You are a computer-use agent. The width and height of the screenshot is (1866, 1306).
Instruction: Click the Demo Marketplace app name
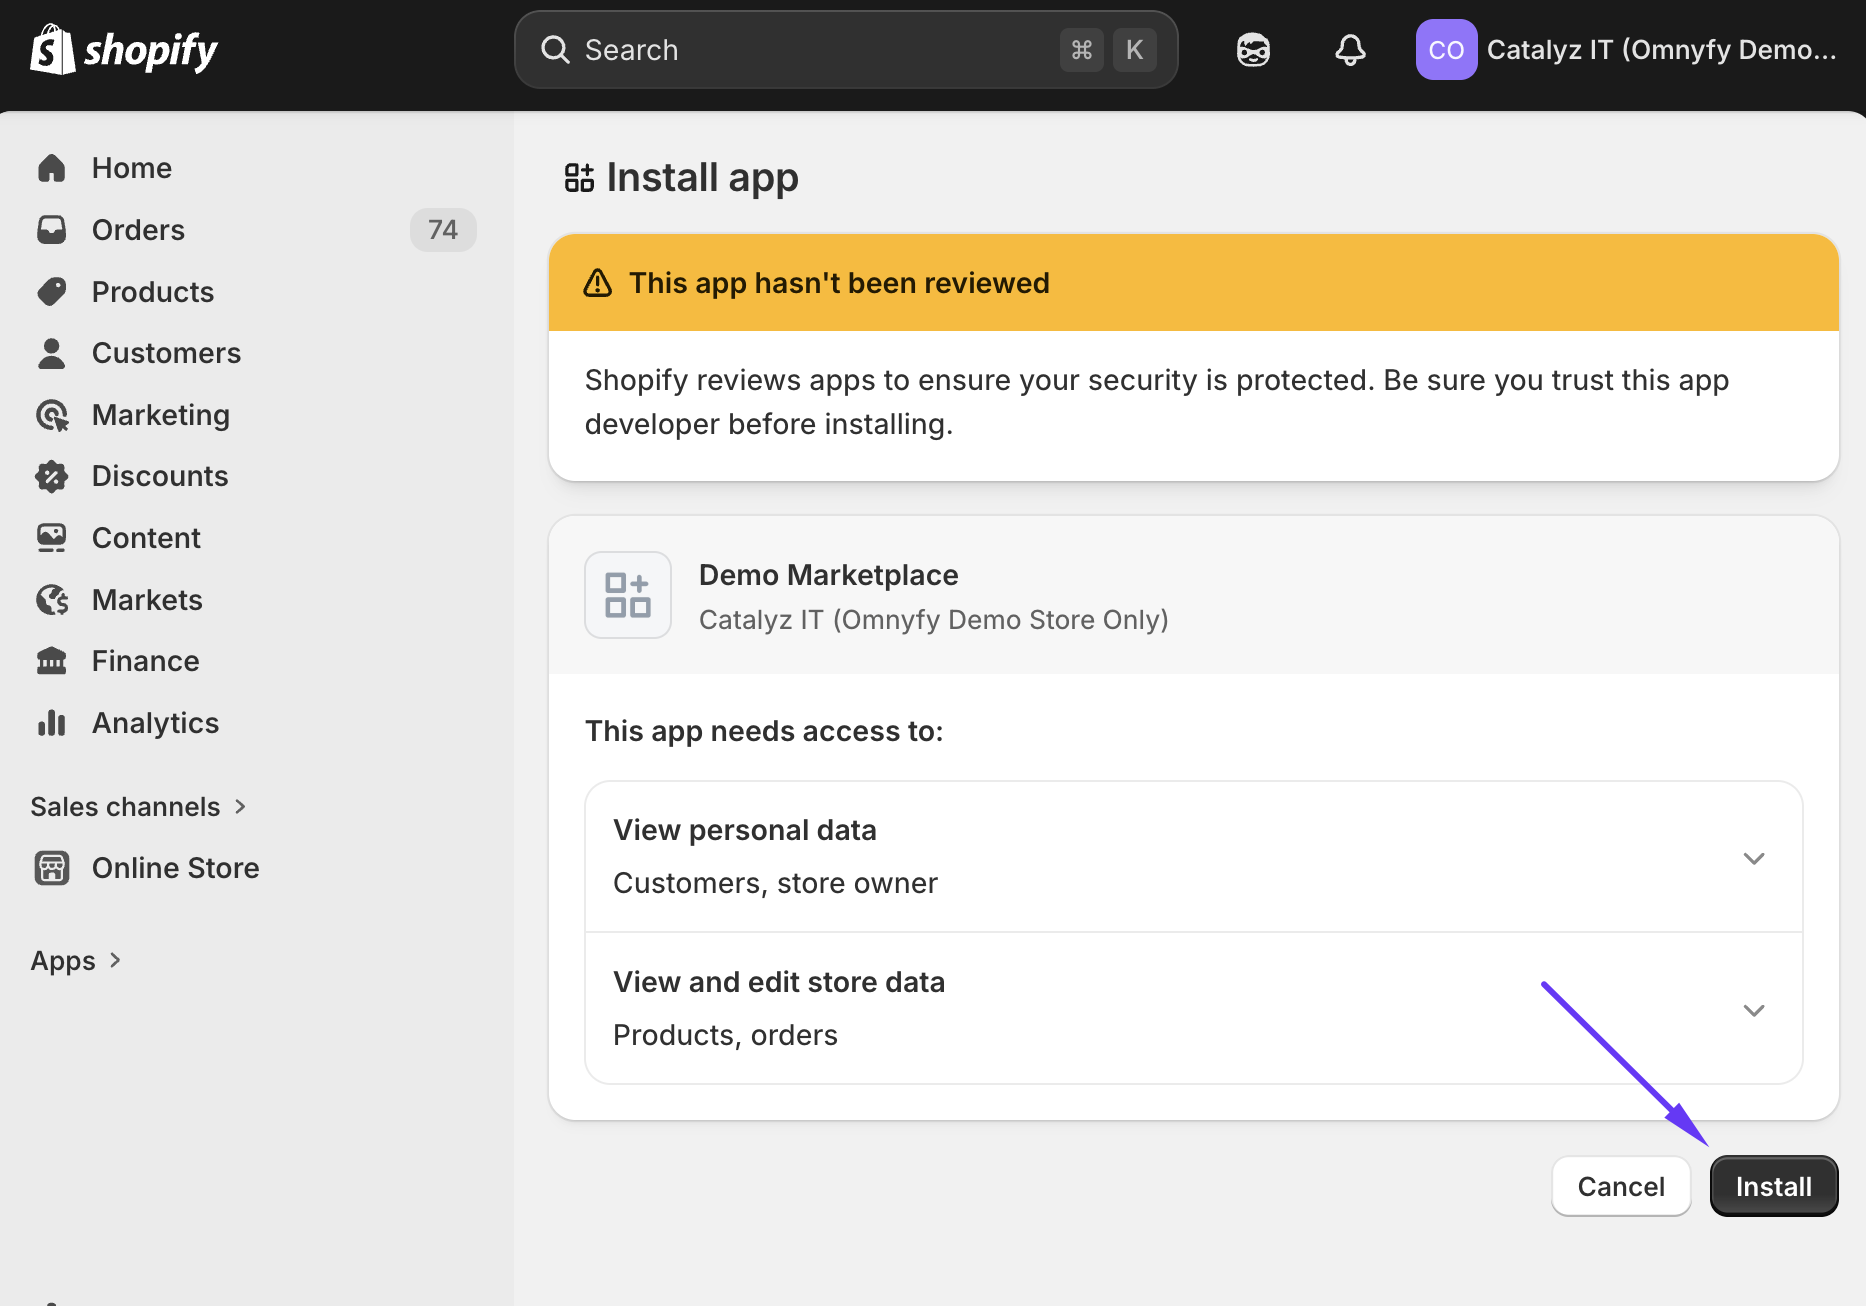tap(829, 575)
